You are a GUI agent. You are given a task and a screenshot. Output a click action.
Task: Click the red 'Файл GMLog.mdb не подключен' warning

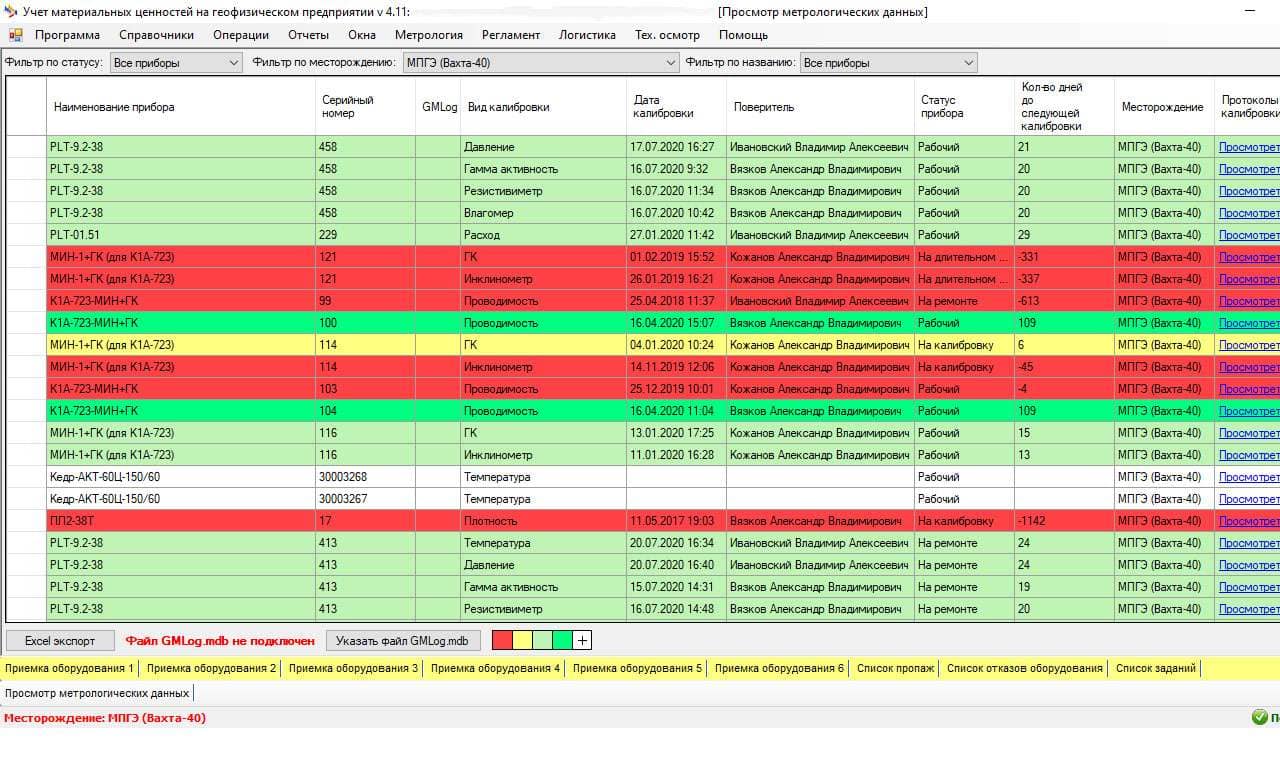tap(220, 640)
